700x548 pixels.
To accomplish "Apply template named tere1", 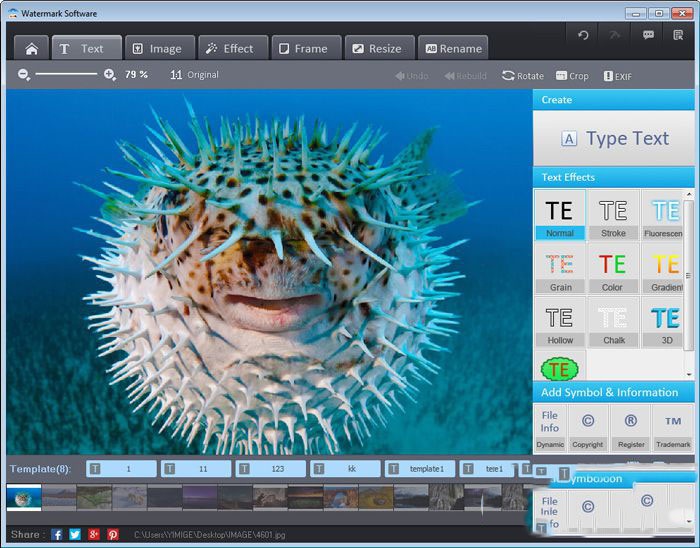I will pos(488,469).
